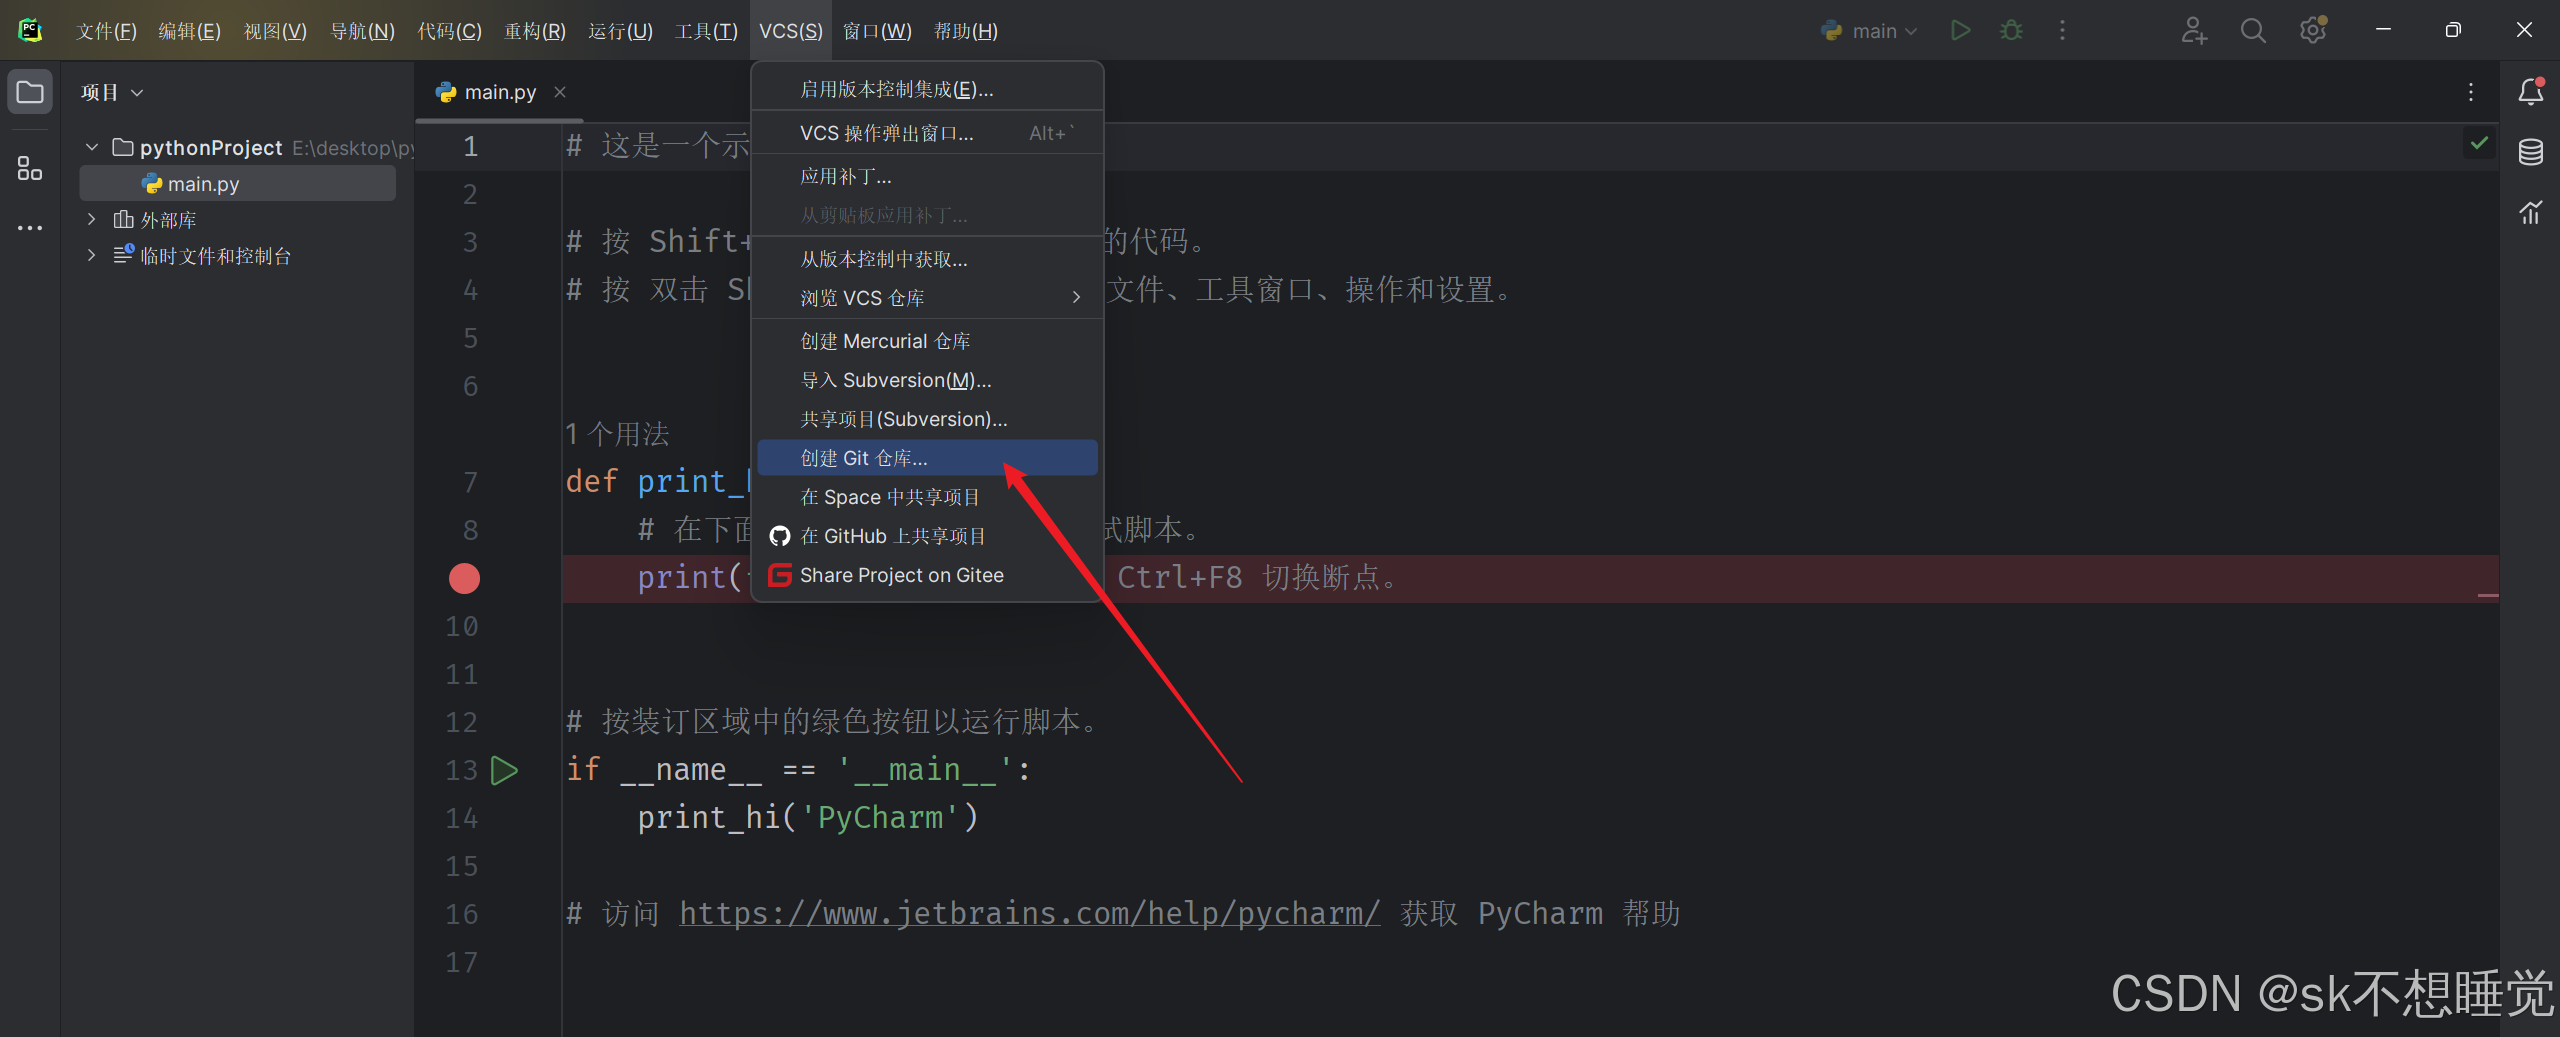
Task: Click the run gutter arrow at line 13
Action: [504, 770]
